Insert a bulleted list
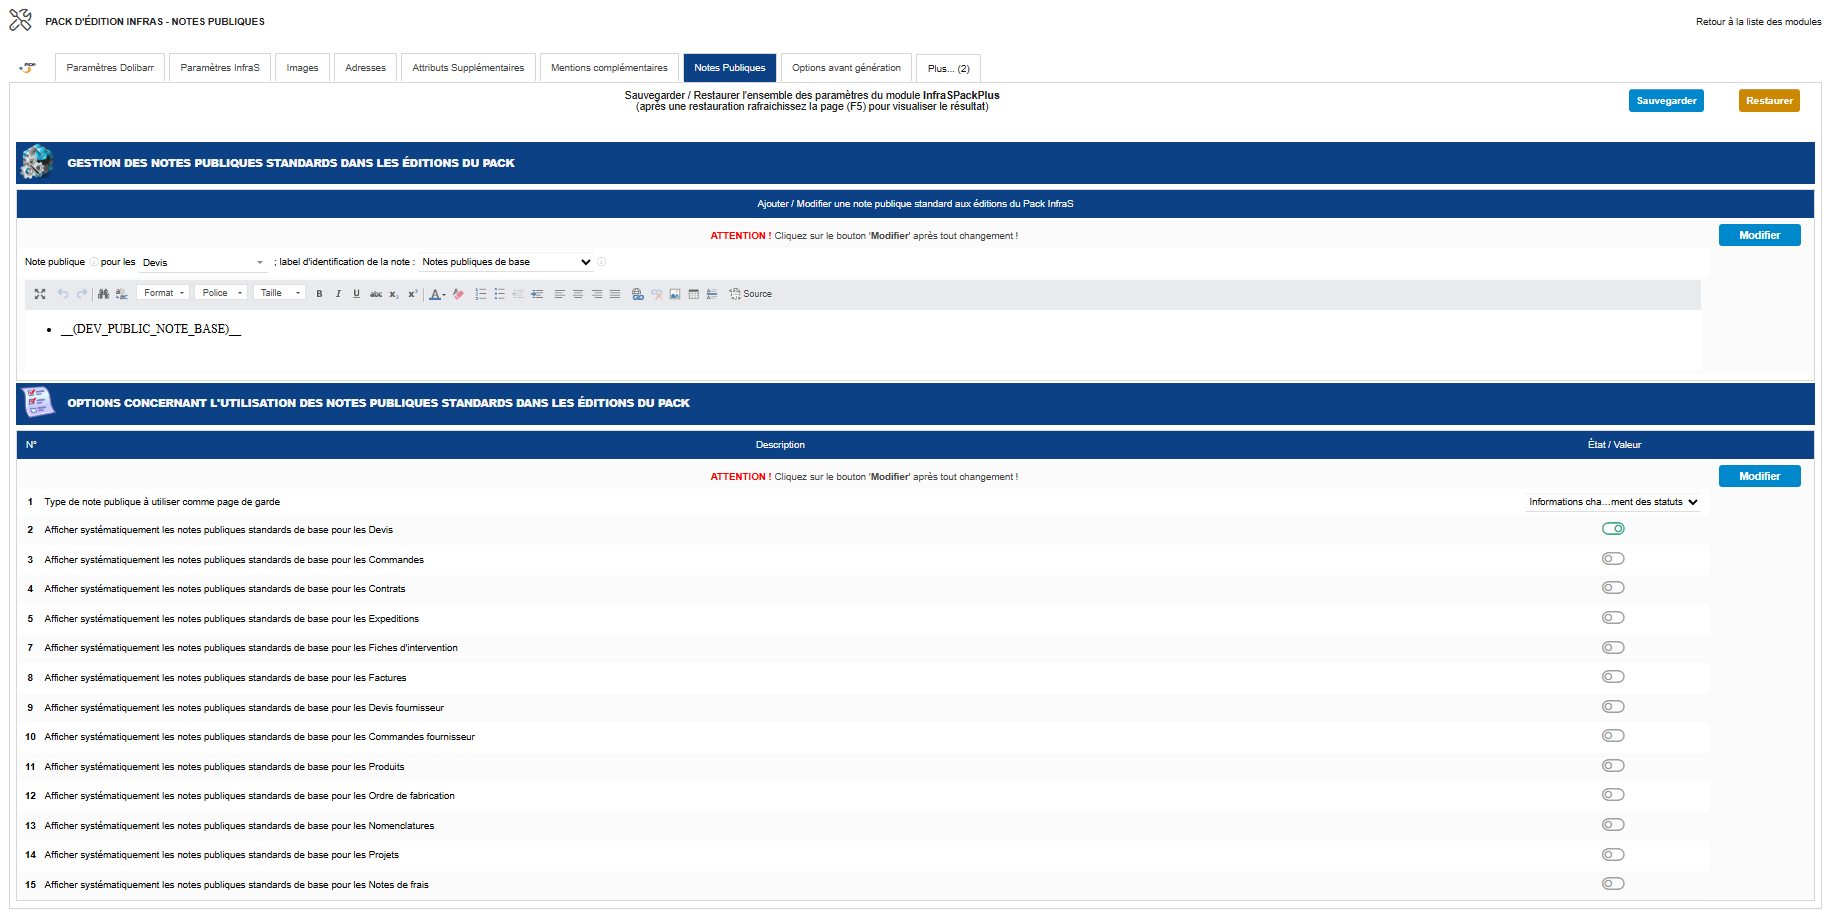The height and width of the screenshot is (913, 1832). coord(500,294)
